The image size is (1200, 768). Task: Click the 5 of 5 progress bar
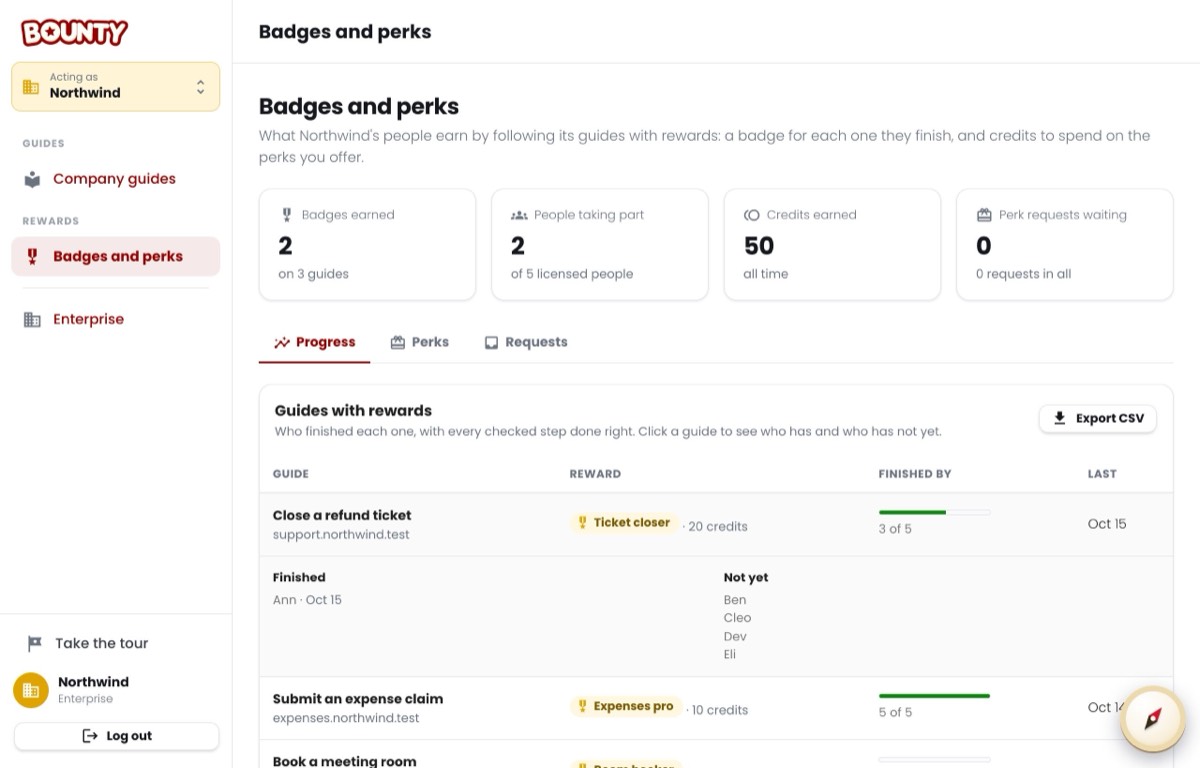[x=934, y=696]
